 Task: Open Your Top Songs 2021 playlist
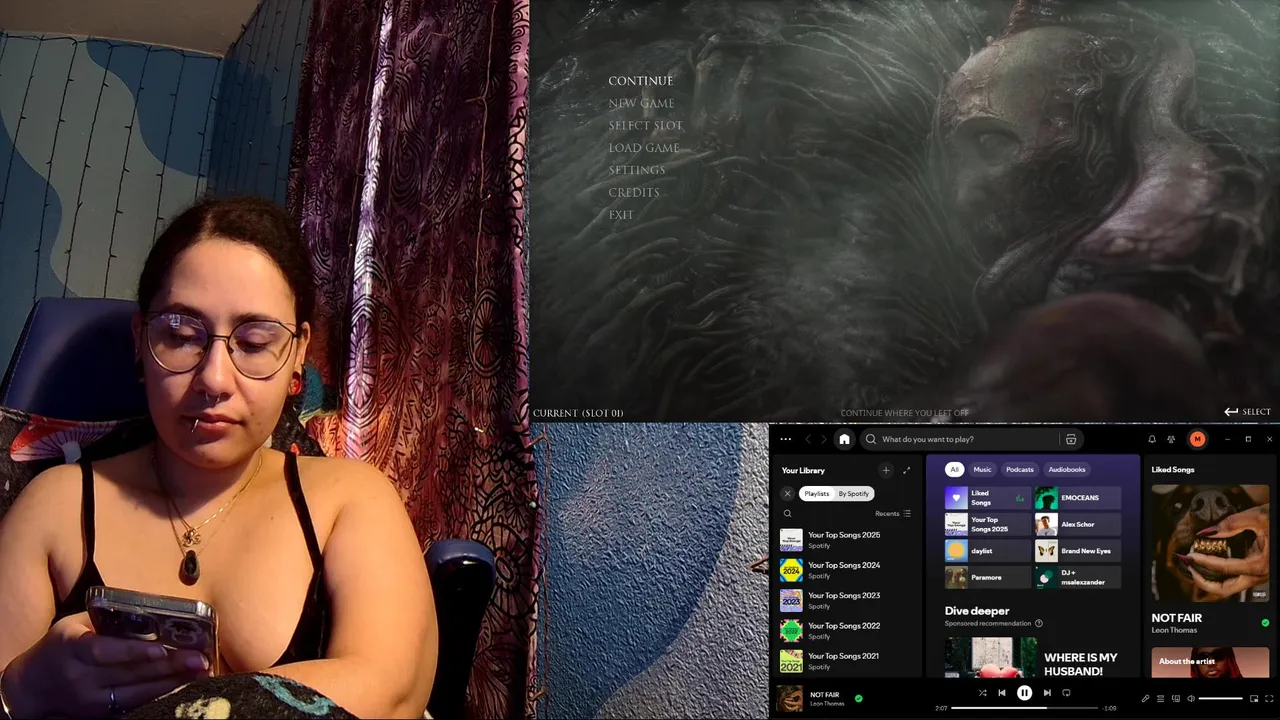click(x=848, y=660)
